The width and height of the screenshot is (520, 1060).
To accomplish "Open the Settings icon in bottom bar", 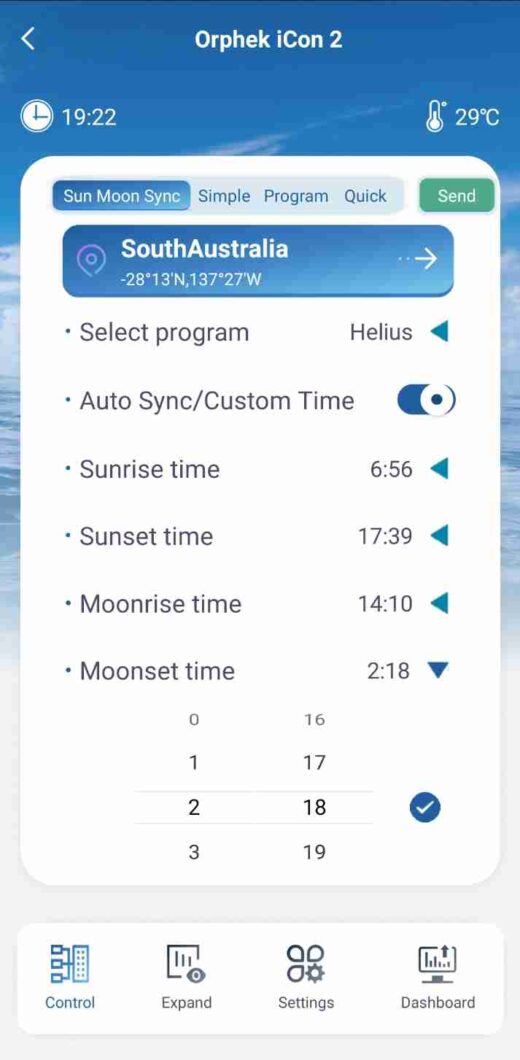I will (306, 963).
